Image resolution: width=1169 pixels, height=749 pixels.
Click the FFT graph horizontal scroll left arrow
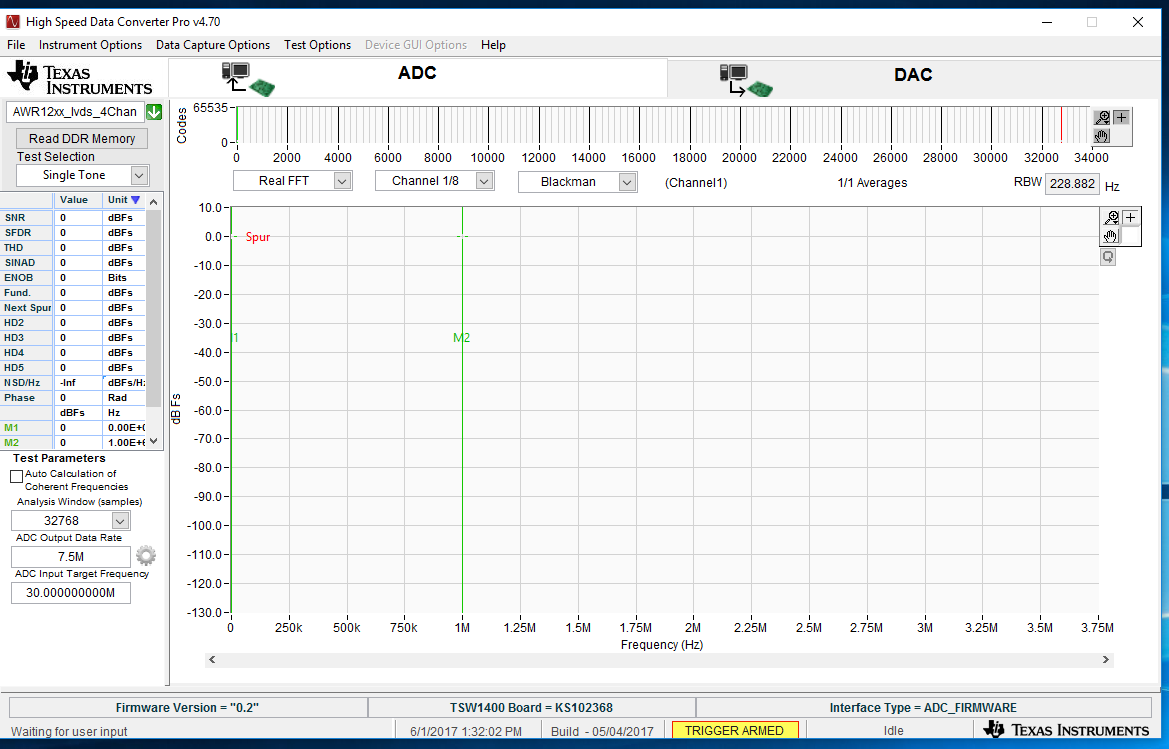212,660
